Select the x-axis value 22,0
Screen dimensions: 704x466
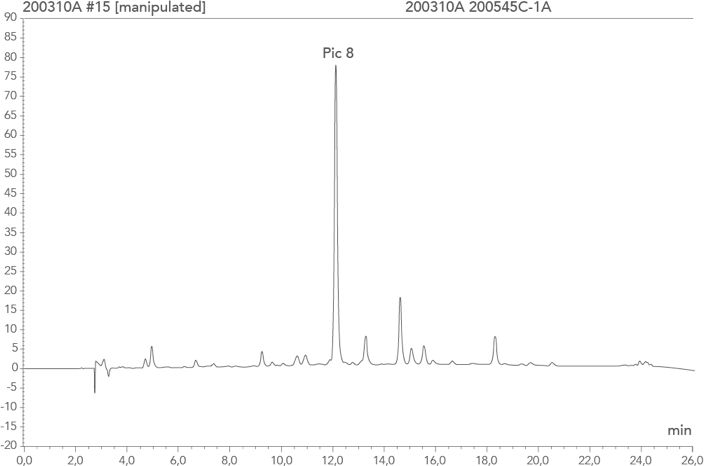click(x=590, y=460)
